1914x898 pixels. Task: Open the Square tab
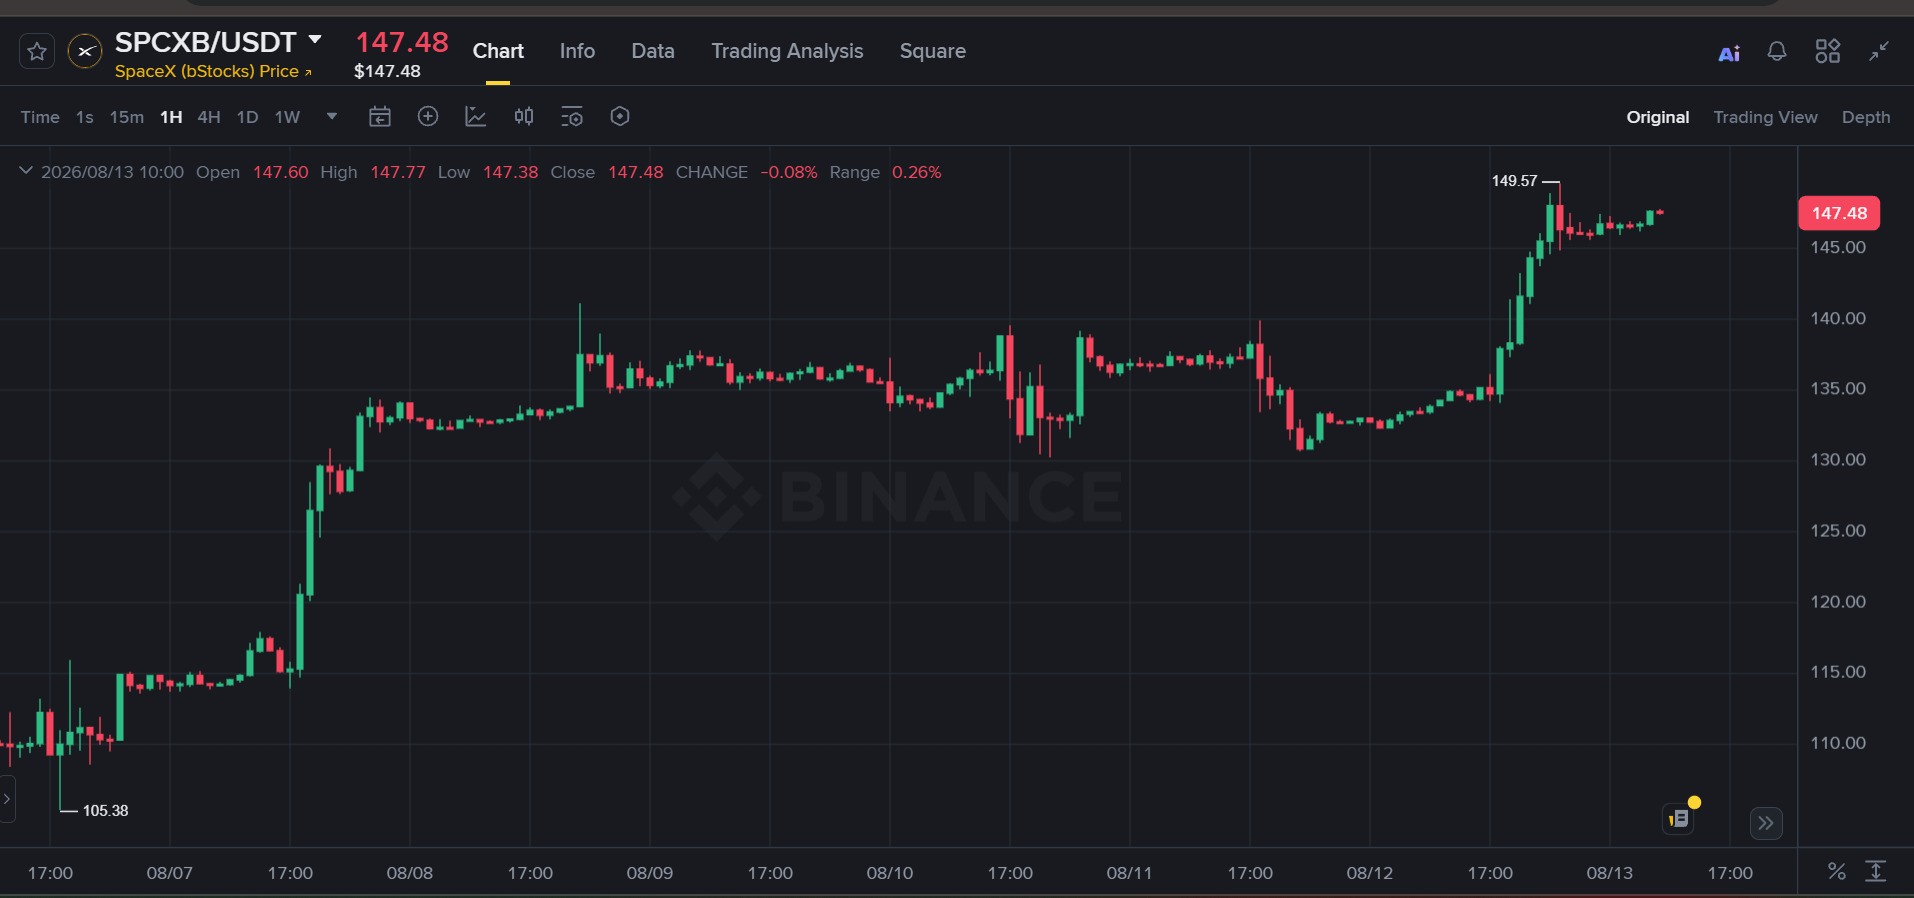(933, 51)
